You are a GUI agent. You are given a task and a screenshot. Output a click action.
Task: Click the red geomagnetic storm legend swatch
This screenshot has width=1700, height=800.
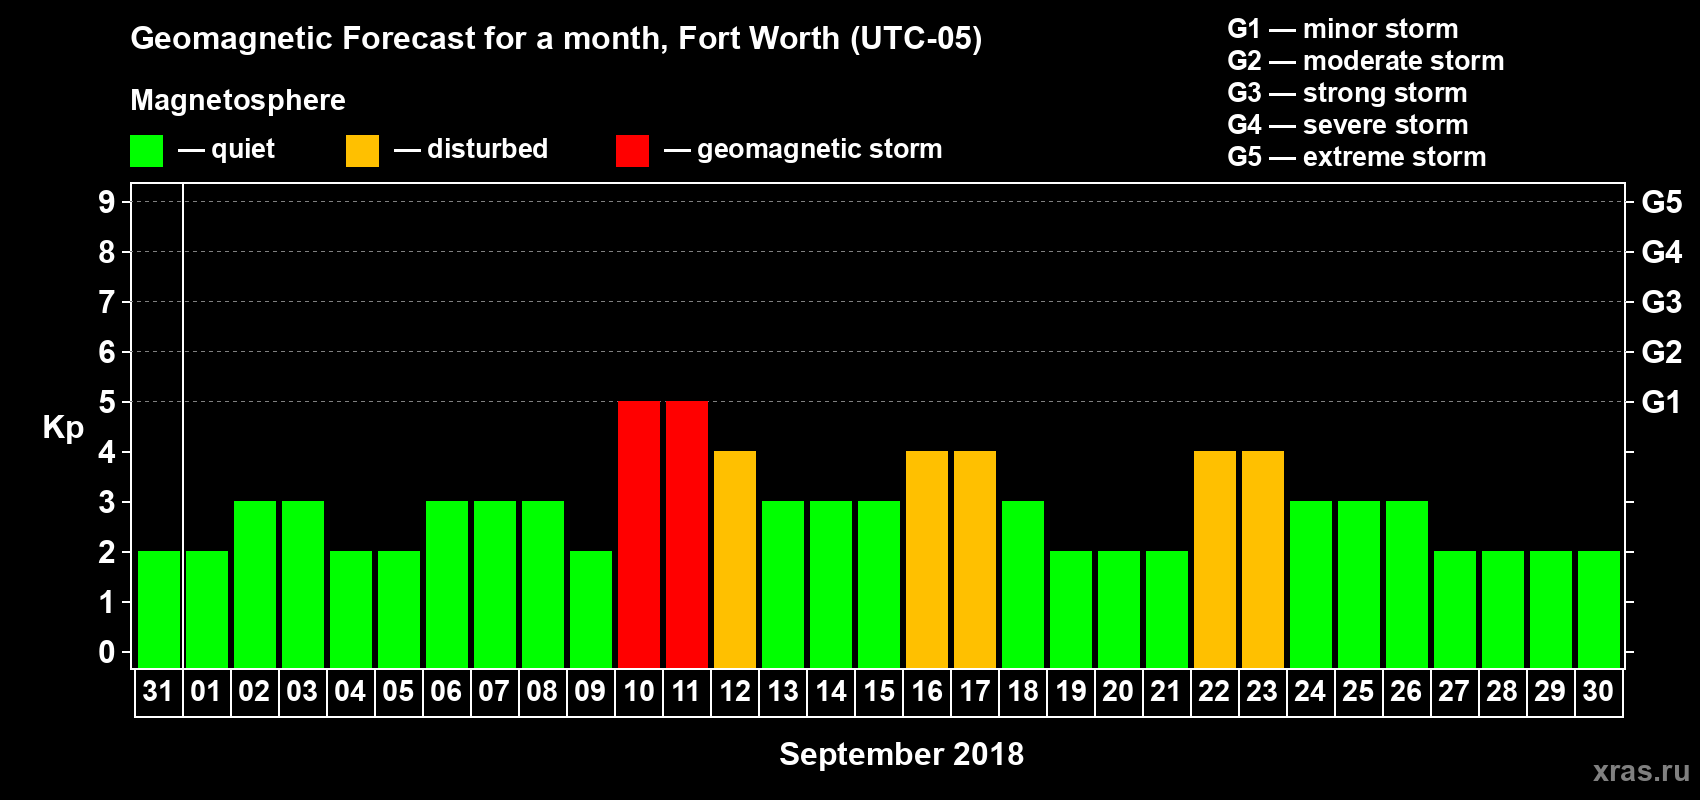[632, 151]
